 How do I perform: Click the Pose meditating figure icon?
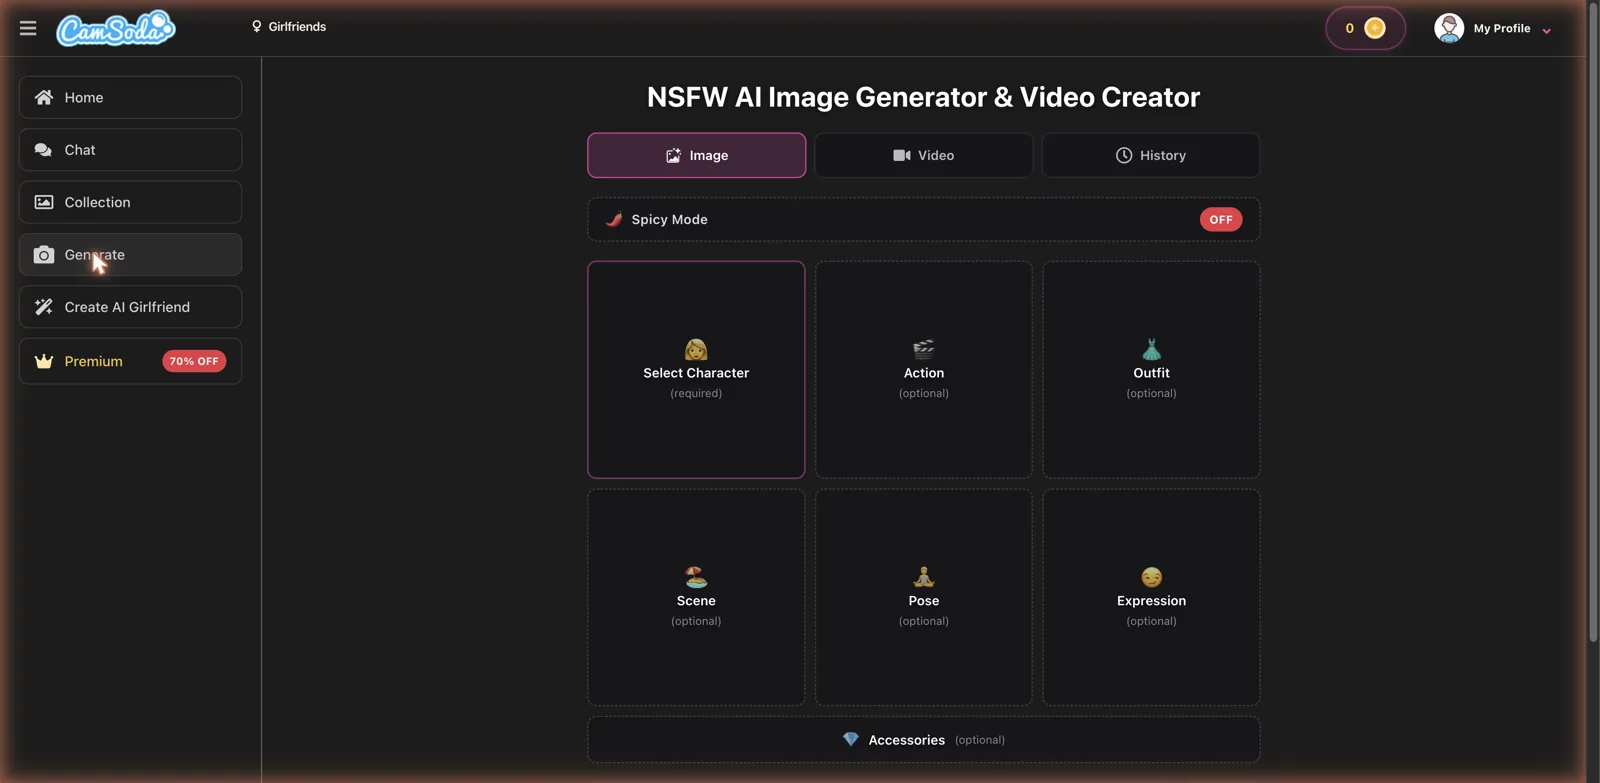pyautogui.click(x=923, y=577)
